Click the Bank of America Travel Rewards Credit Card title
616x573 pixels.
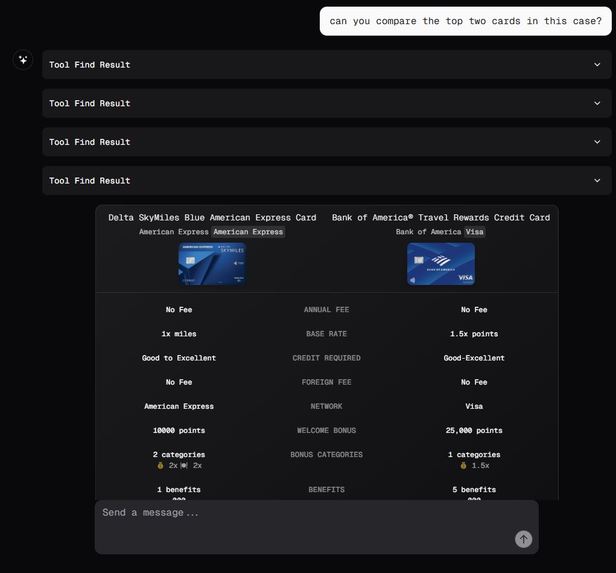click(441, 218)
